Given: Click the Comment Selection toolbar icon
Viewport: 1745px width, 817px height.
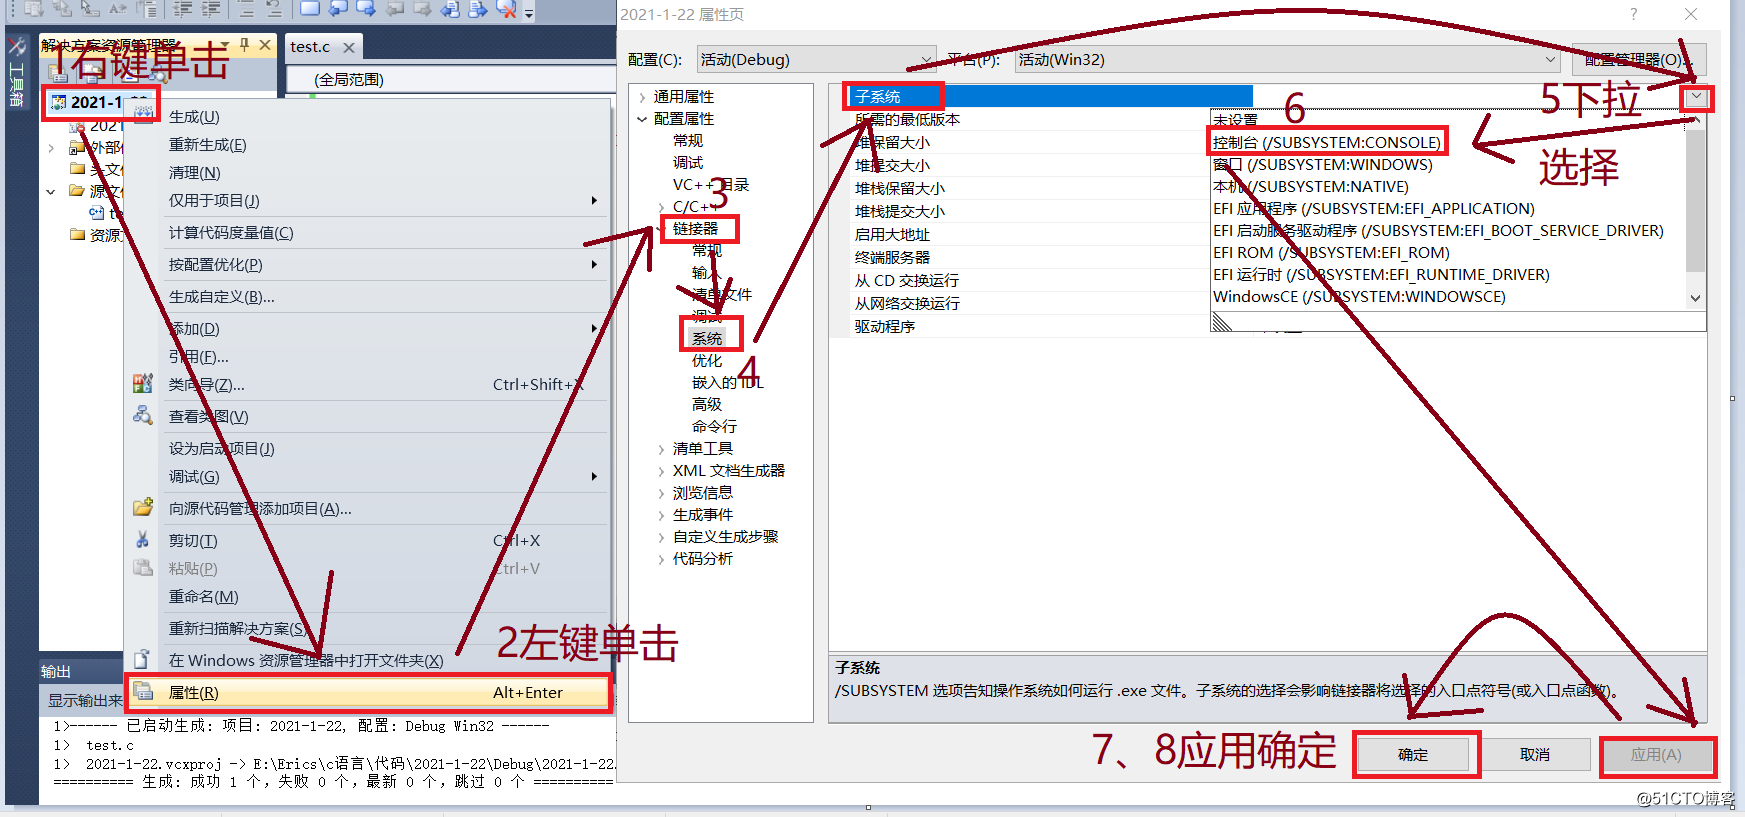Looking at the screenshot, I should 246,9.
